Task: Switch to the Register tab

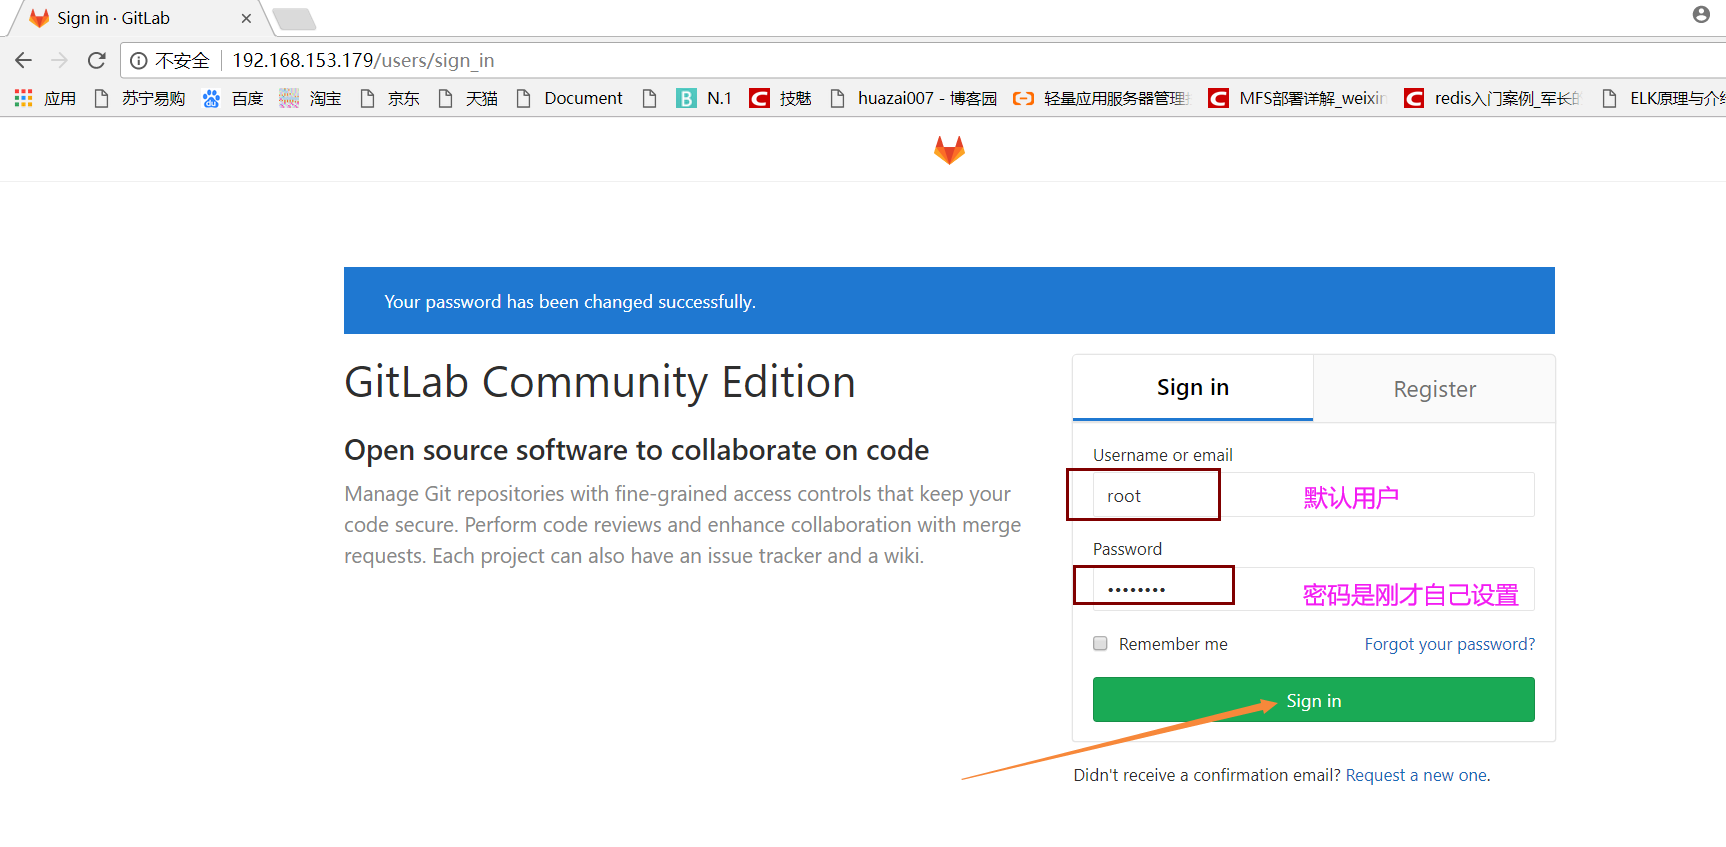Action: (1434, 389)
